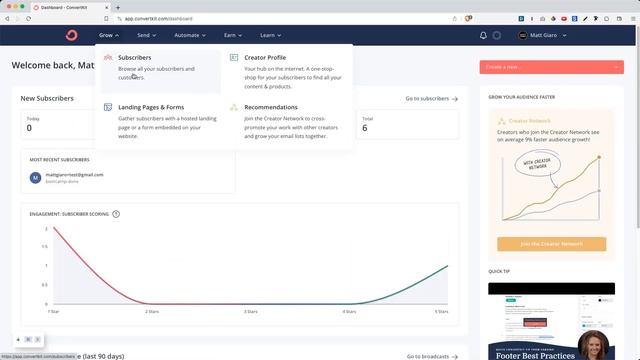Open the browser hamburger menu
Image resolution: width=640 pixels, height=360 pixels.
pyautogui.click(x=633, y=19)
